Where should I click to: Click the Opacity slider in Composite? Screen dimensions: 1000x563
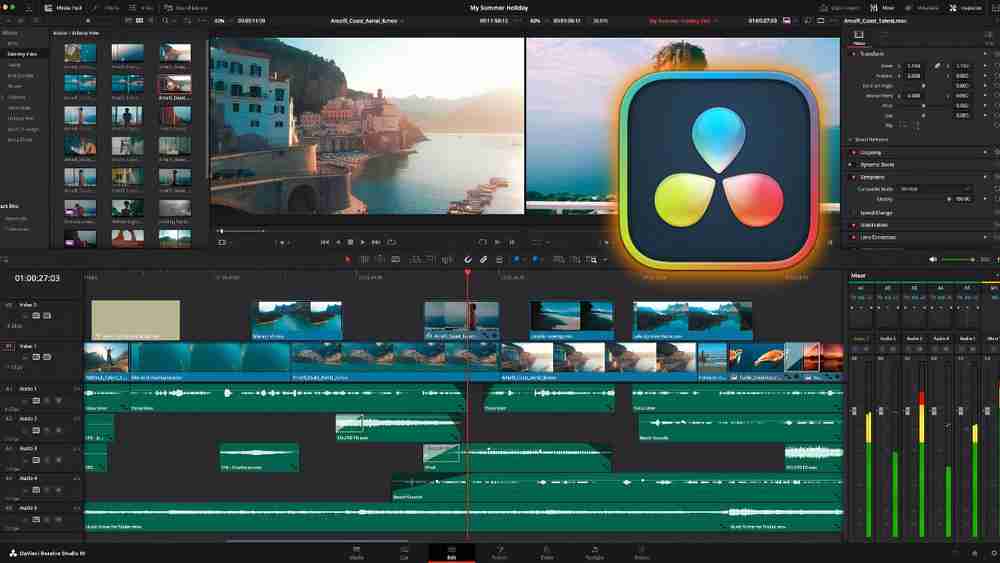click(x=925, y=199)
